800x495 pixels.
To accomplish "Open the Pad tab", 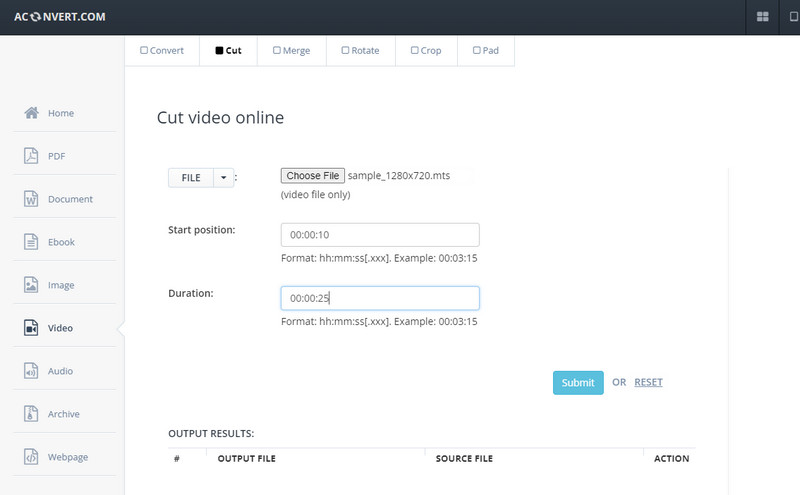I will [x=485, y=50].
